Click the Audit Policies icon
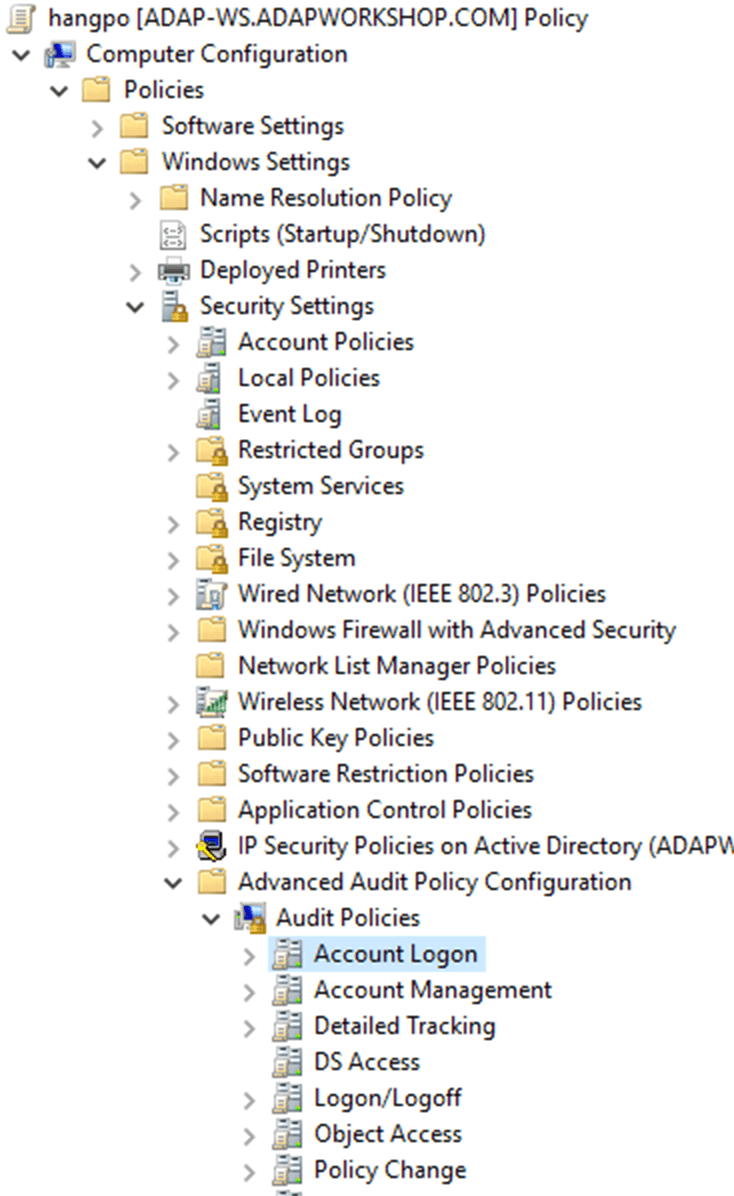This screenshot has height=1196, width=734. tap(249, 918)
